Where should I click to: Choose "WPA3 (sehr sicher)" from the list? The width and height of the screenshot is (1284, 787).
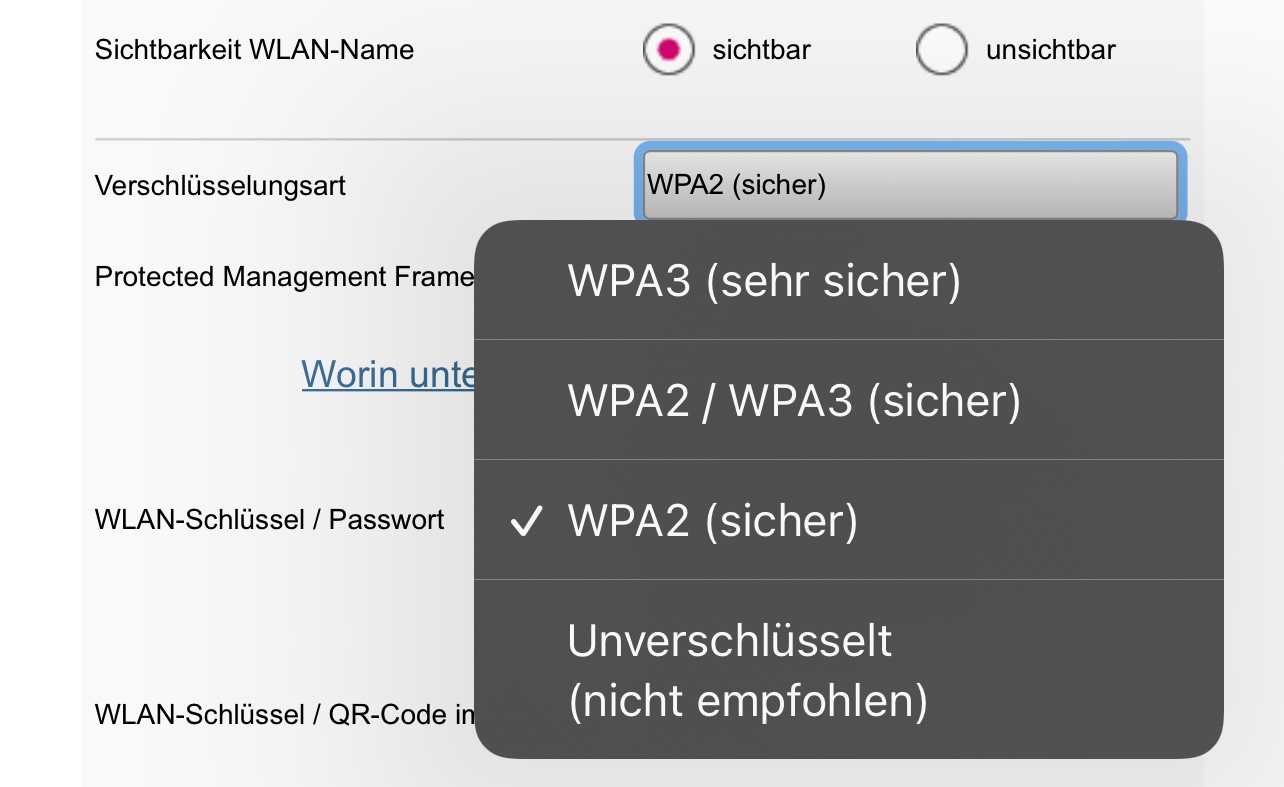point(764,281)
